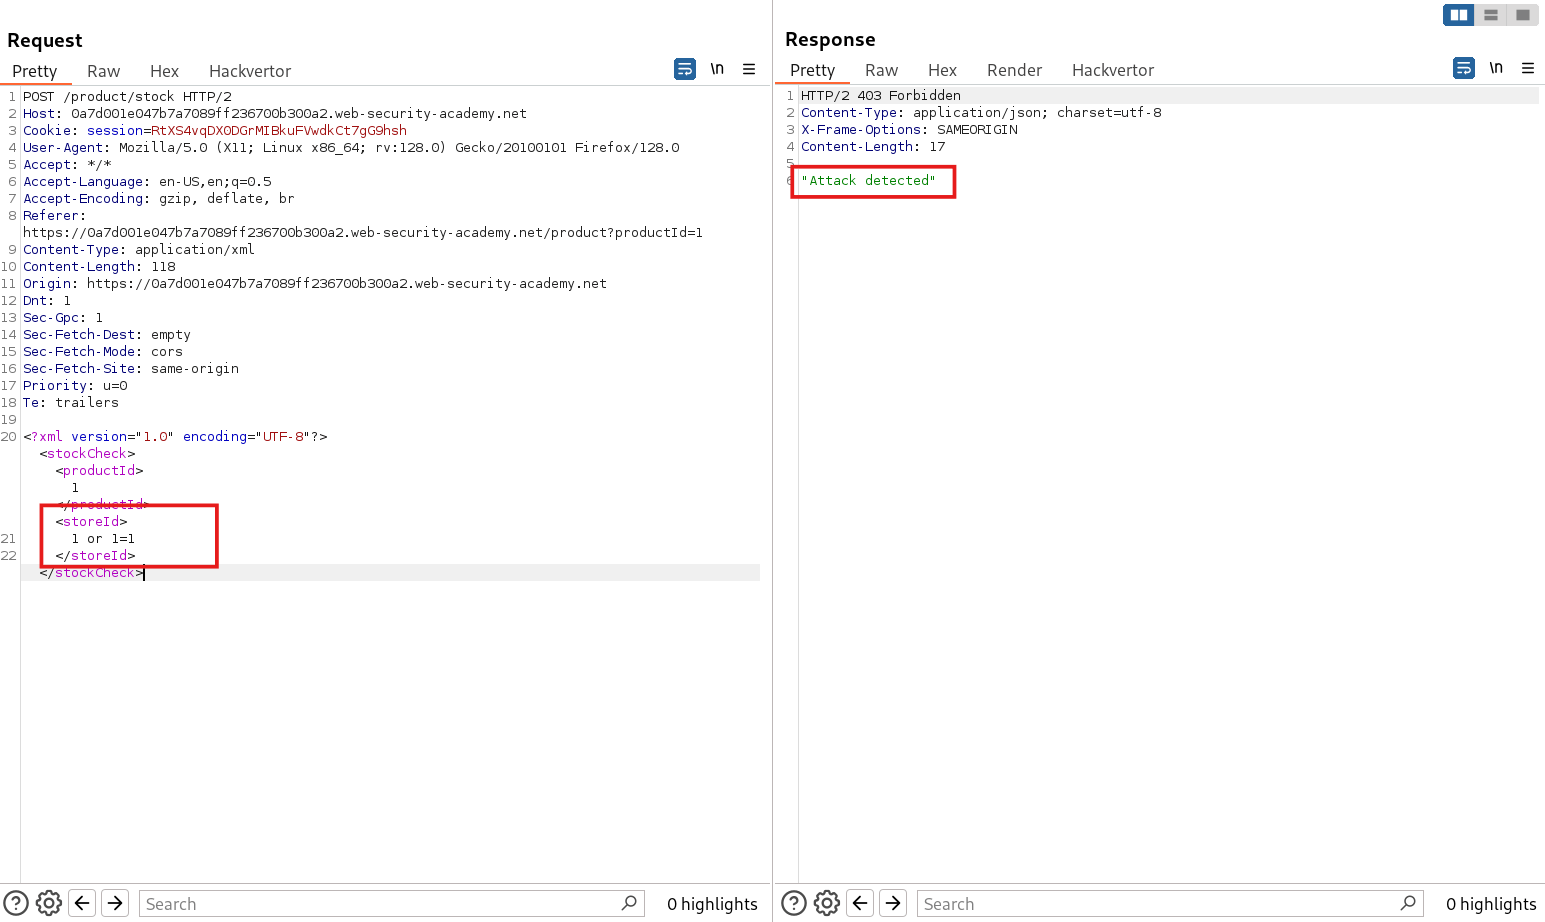Select the Response Hackvertor tab
Screen dimensions: 1545x922
pyautogui.click(x=1113, y=70)
